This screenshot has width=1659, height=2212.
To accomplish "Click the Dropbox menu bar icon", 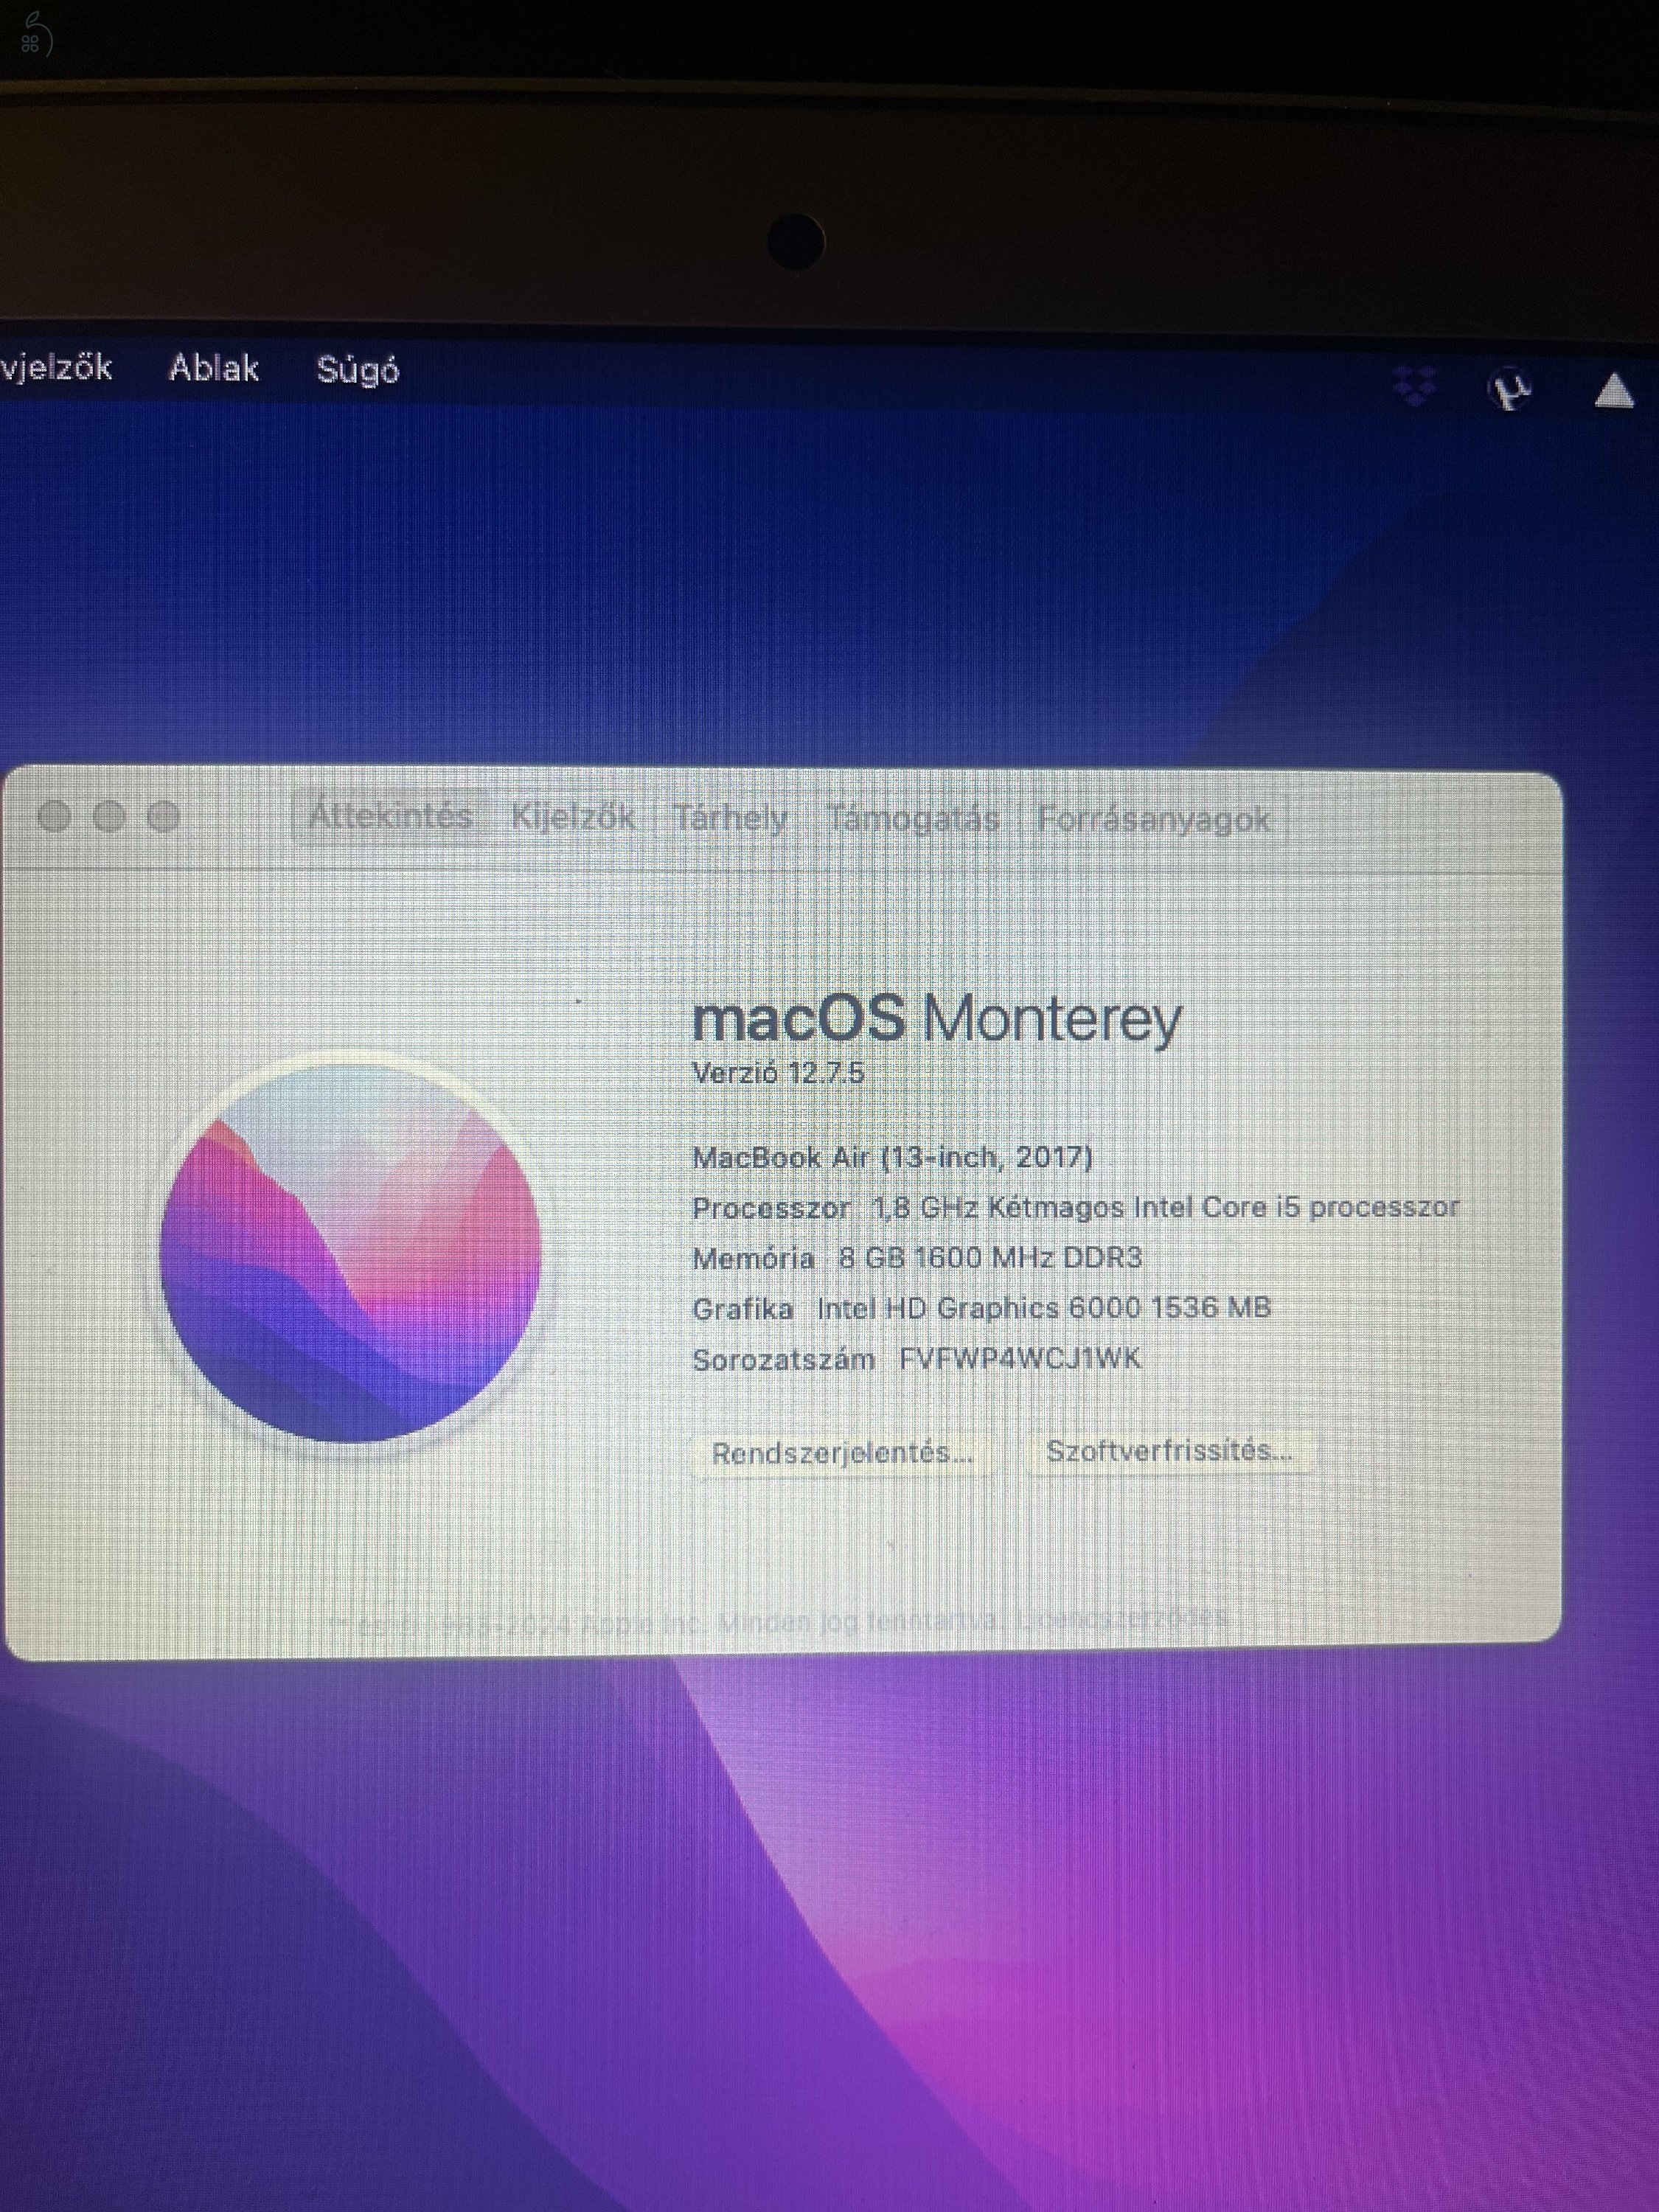I will [1414, 386].
